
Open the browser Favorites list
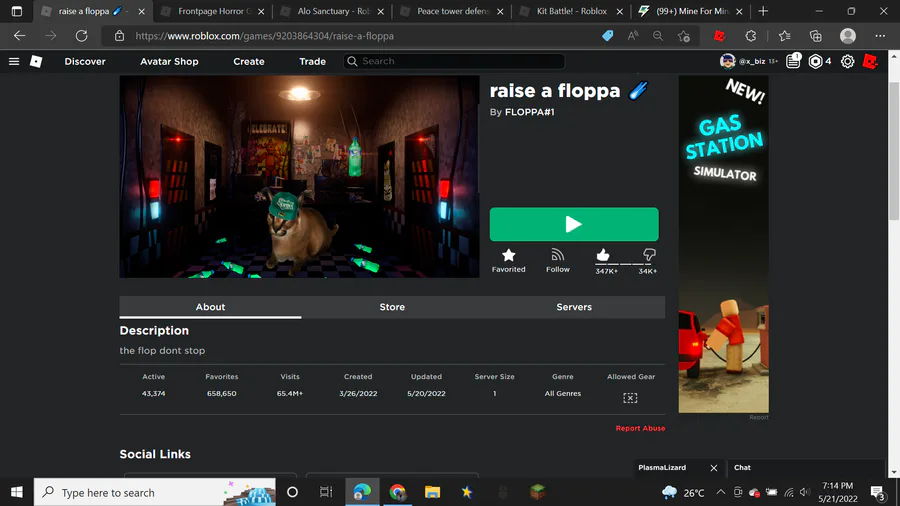[785, 36]
